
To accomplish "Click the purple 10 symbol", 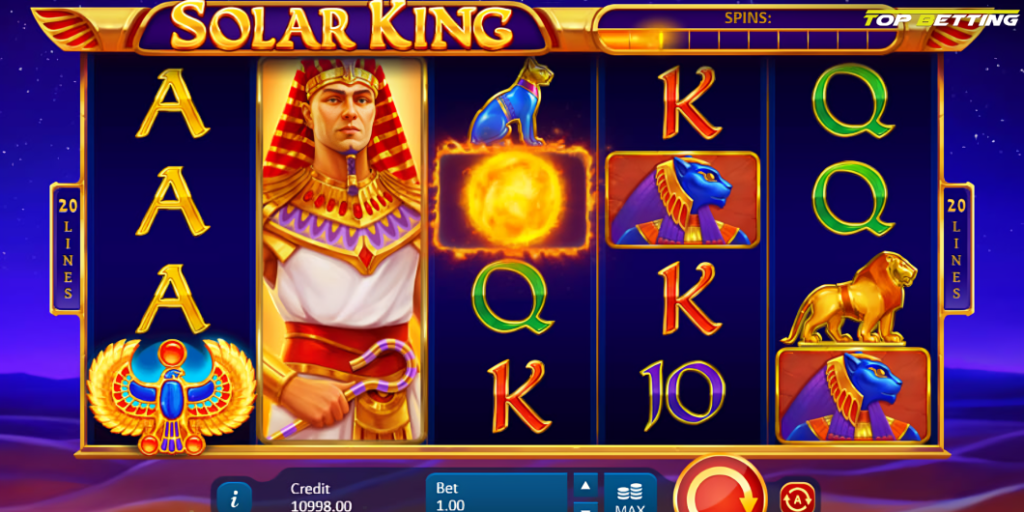I will pyautogui.click(x=682, y=396).
